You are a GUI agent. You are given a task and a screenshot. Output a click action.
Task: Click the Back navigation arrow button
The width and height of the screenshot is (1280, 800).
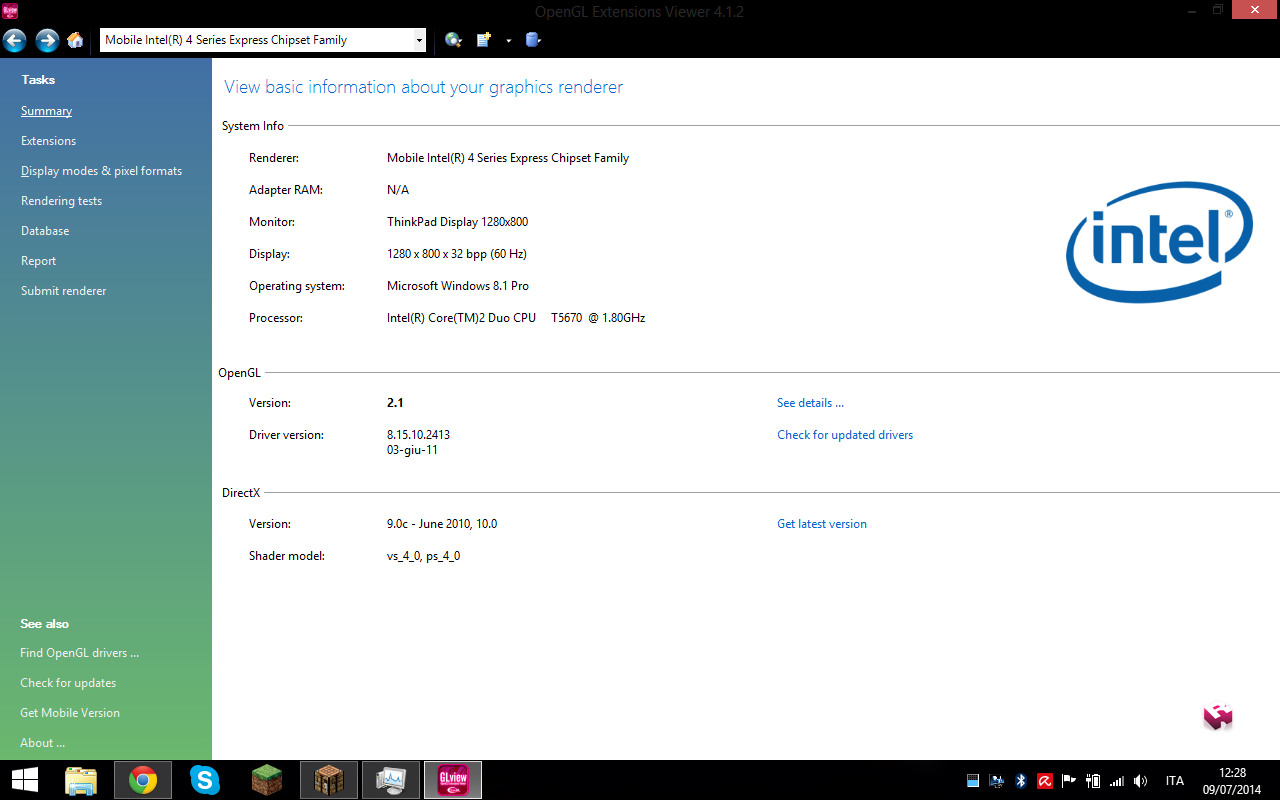(x=15, y=40)
